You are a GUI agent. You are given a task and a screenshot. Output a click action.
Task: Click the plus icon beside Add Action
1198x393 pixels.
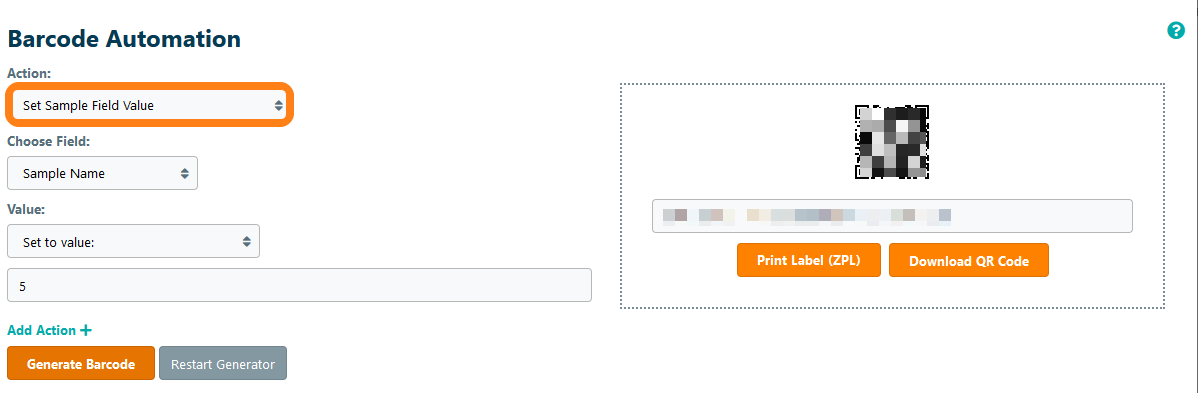pyautogui.click(x=86, y=330)
